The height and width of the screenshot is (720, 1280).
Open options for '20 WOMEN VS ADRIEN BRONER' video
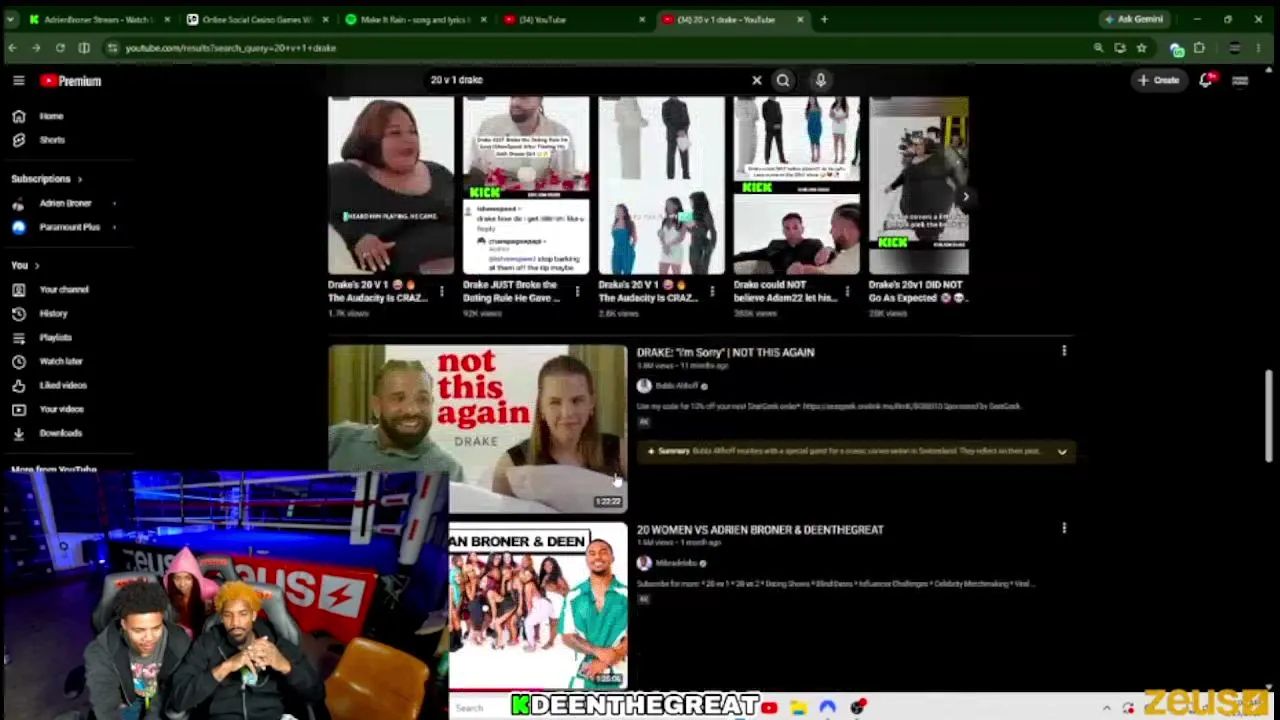point(1064,528)
